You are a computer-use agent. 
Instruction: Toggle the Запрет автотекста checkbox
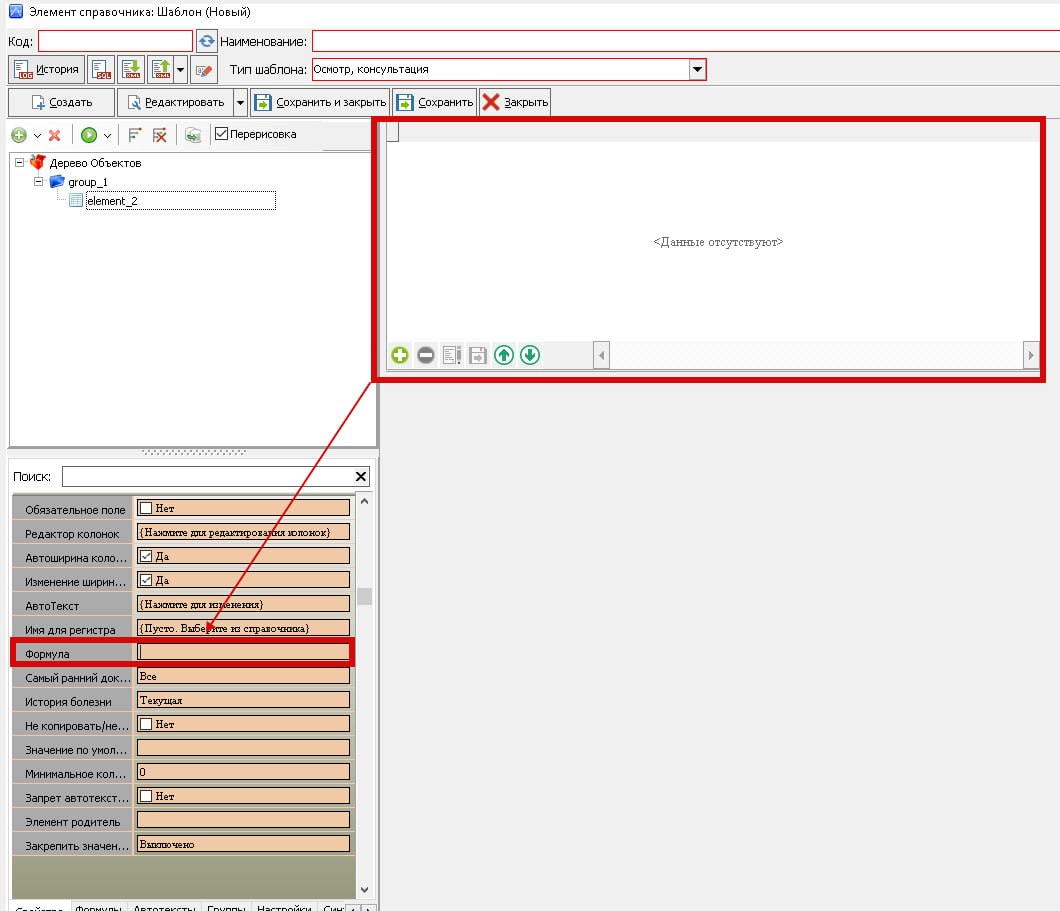(145, 796)
